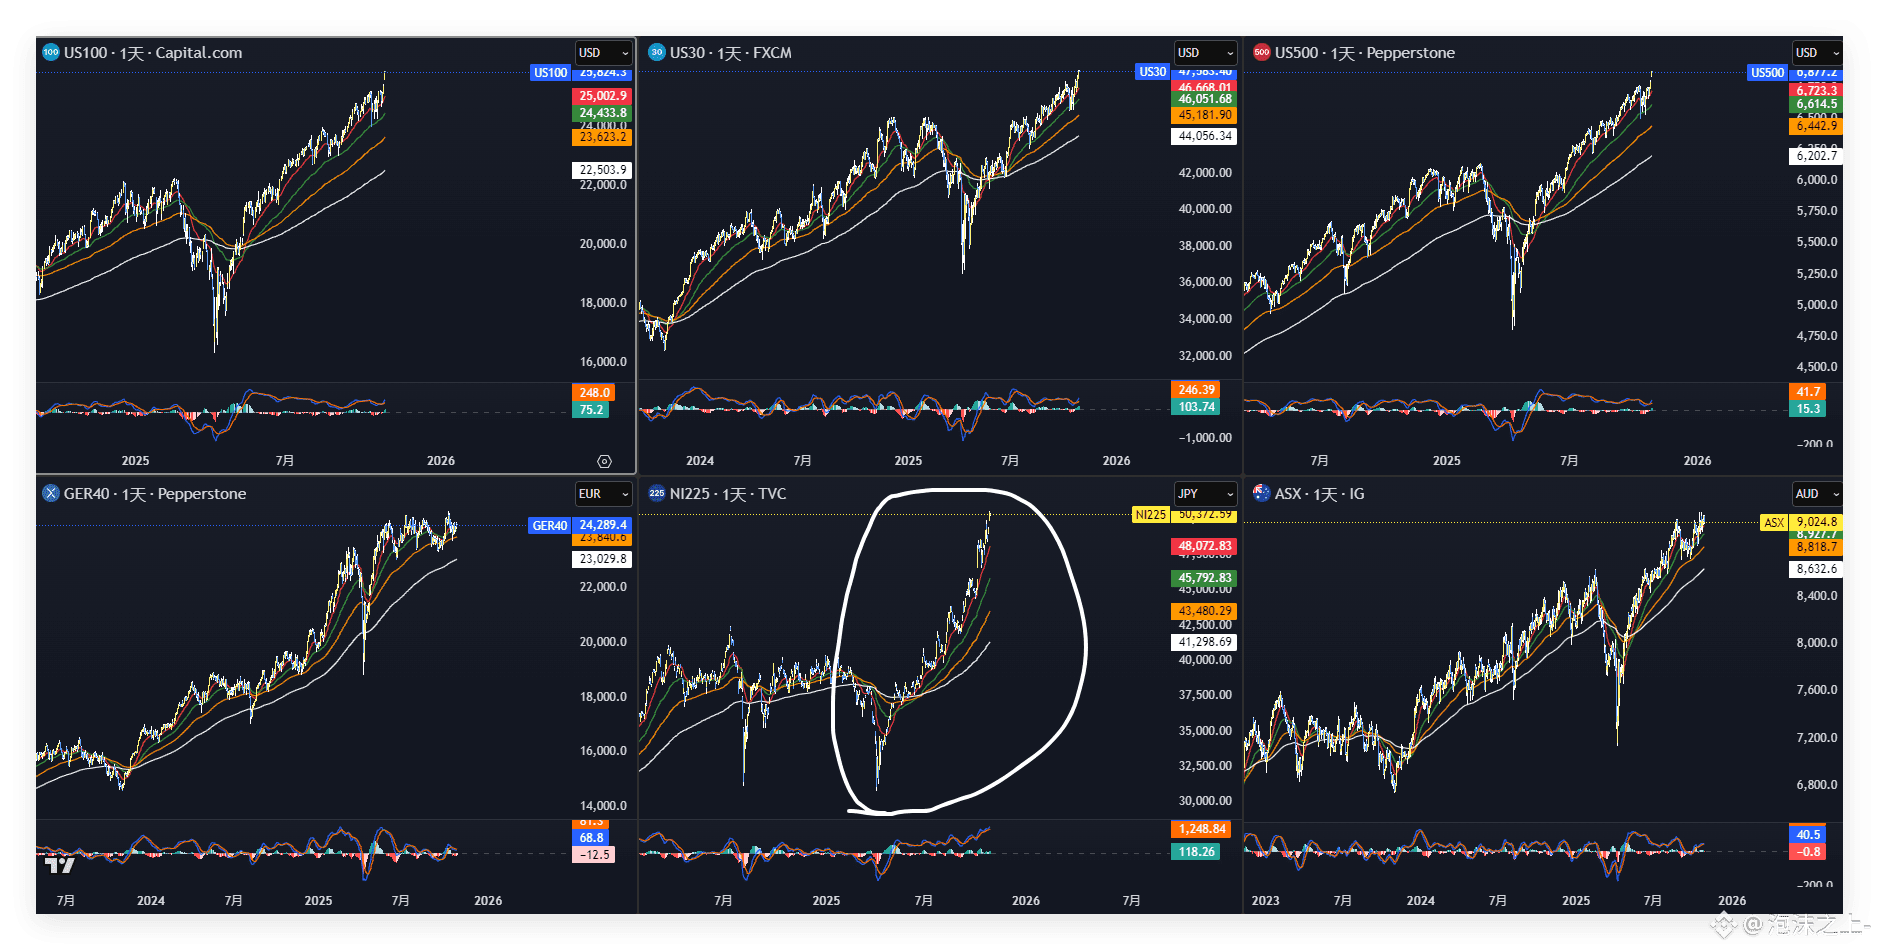The image size is (1879, 950).
Task: Click the US500 symbol logo icon
Action: coord(1262,52)
